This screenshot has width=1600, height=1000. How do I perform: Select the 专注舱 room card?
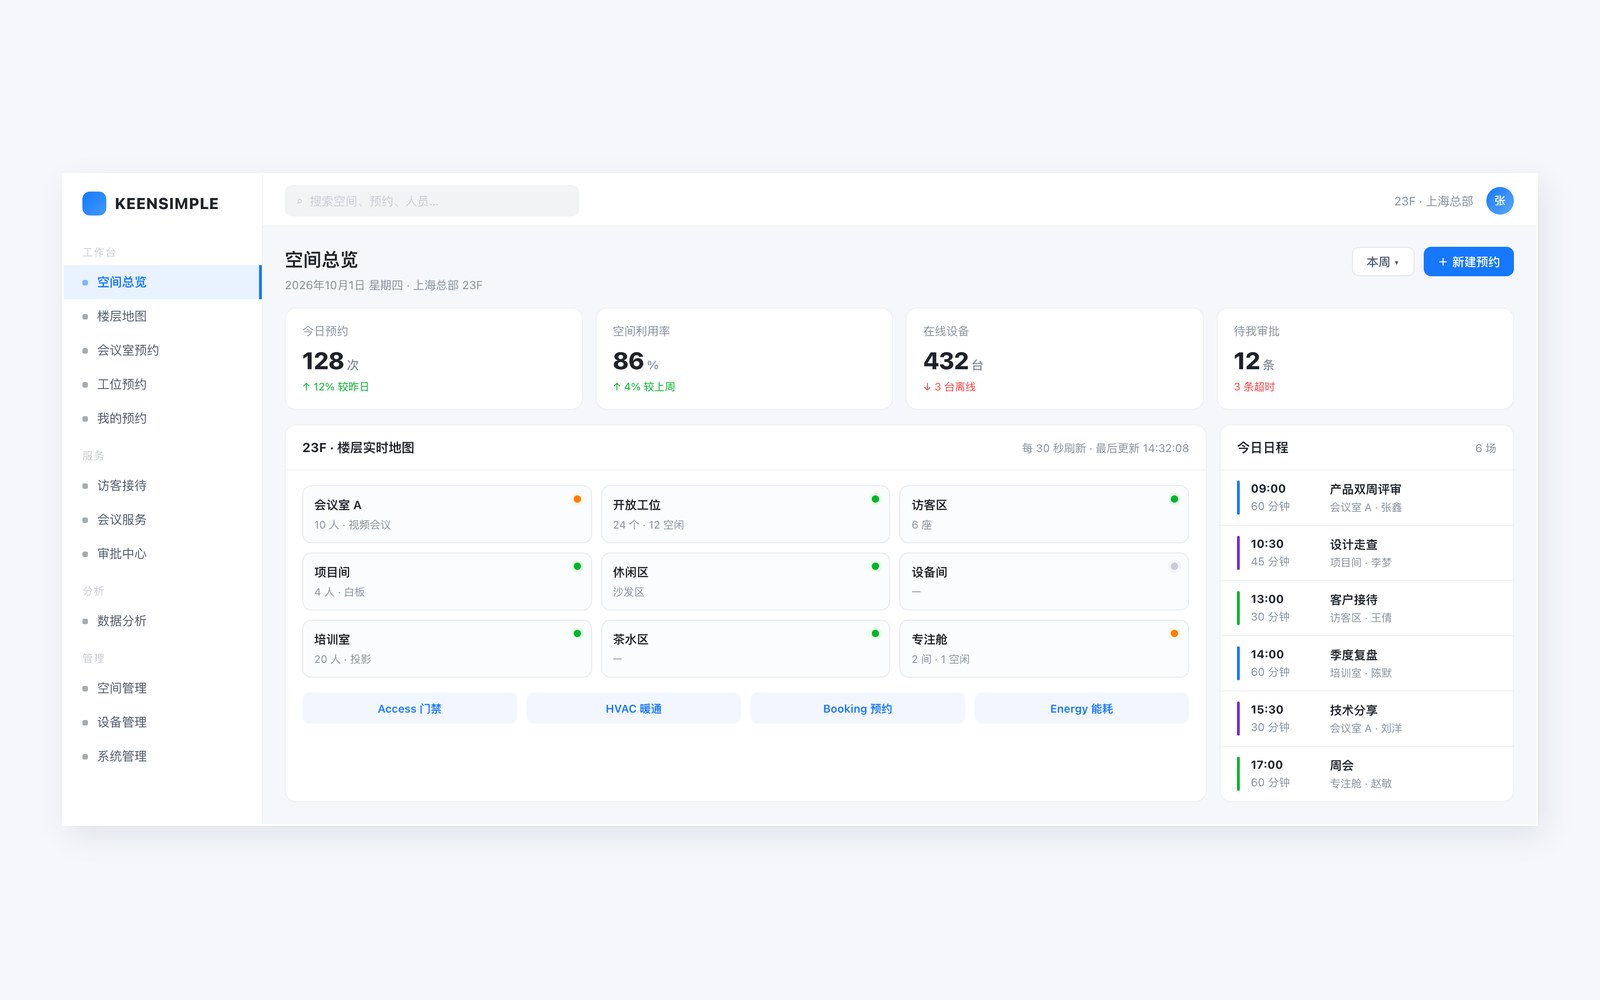1044,648
